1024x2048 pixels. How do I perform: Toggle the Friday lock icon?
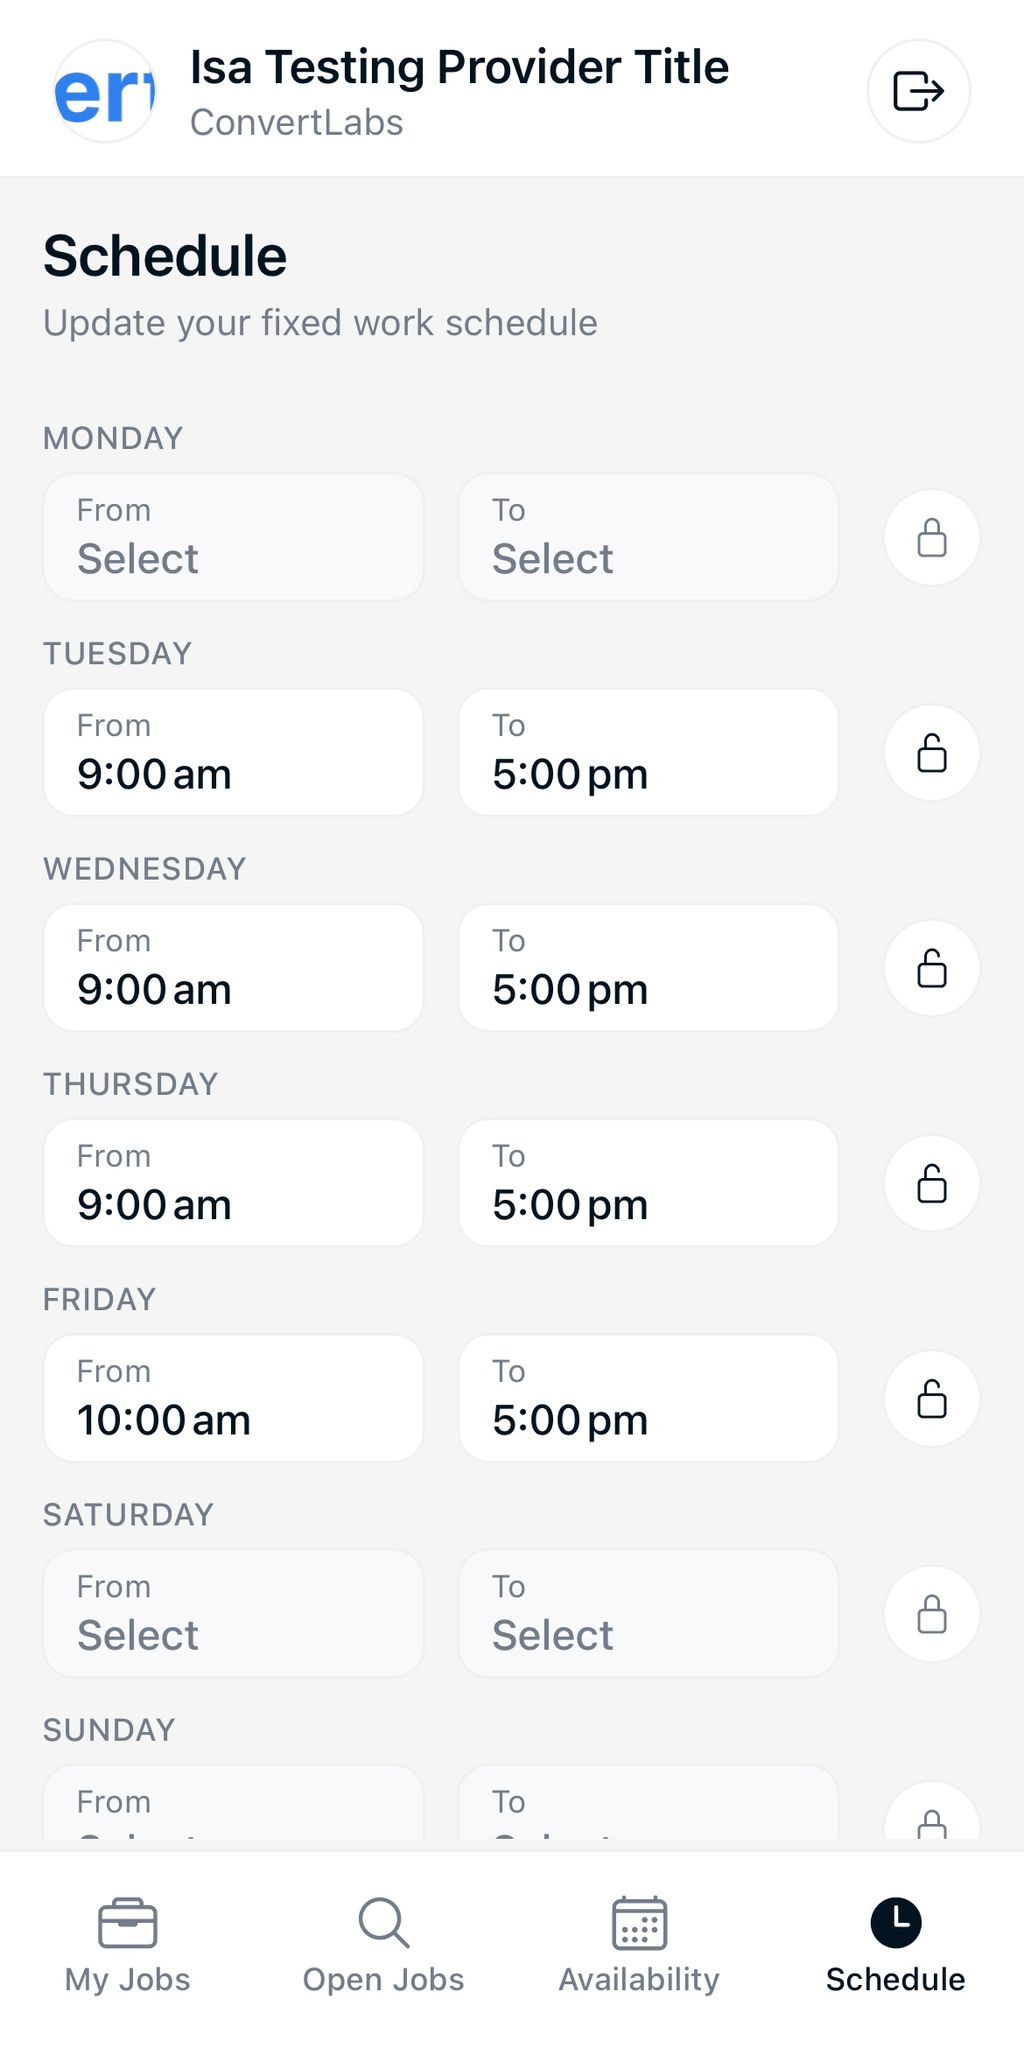931,1399
